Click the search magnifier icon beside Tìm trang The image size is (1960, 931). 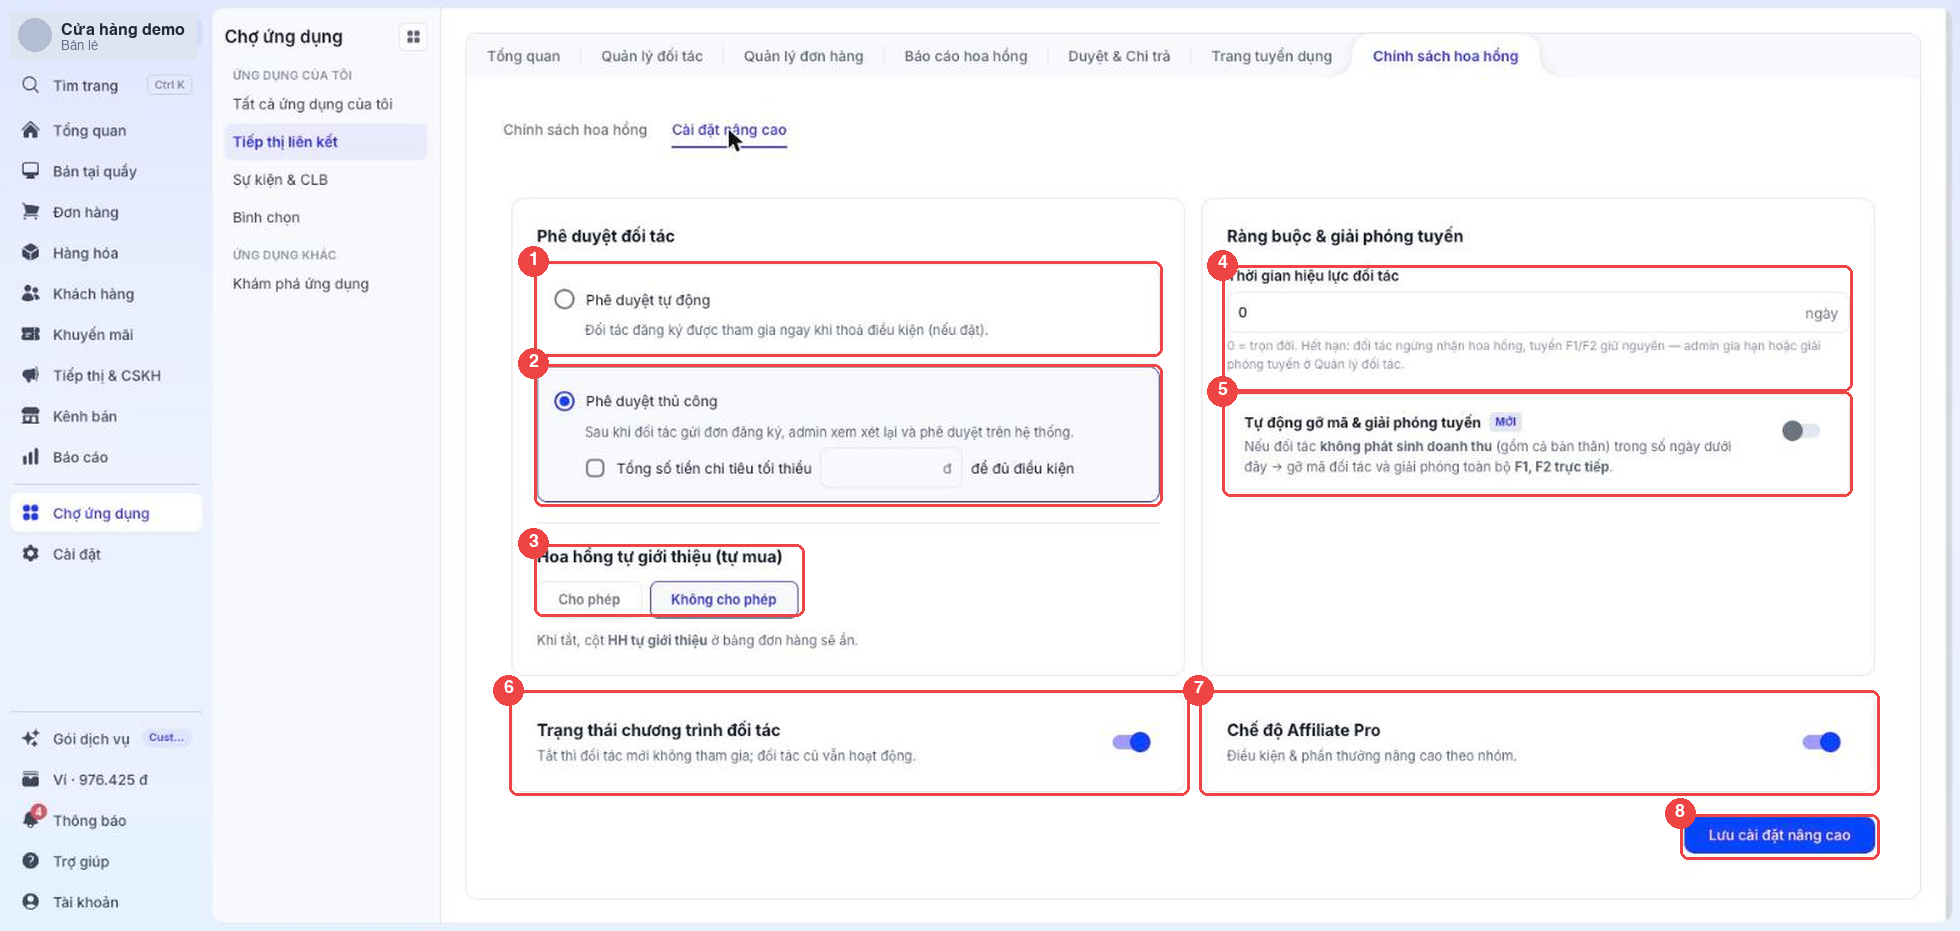31,85
